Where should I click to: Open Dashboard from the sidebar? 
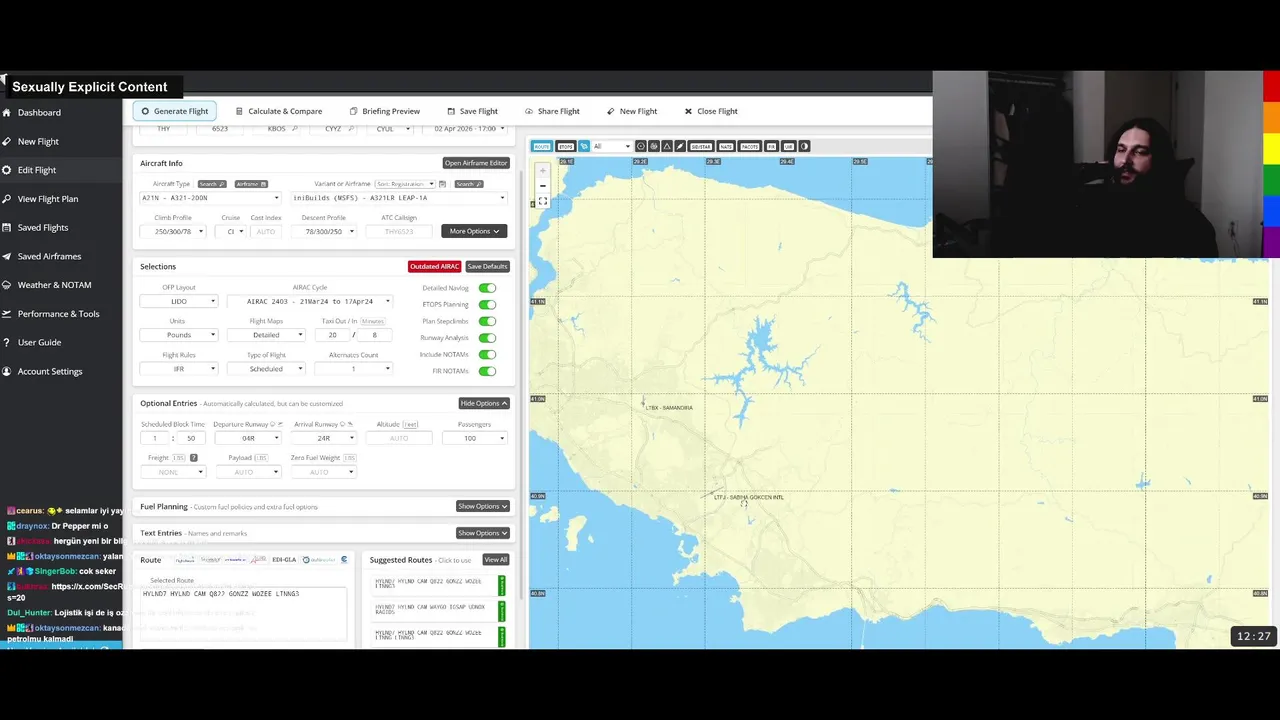pyautogui.click(x=39, y=113)
